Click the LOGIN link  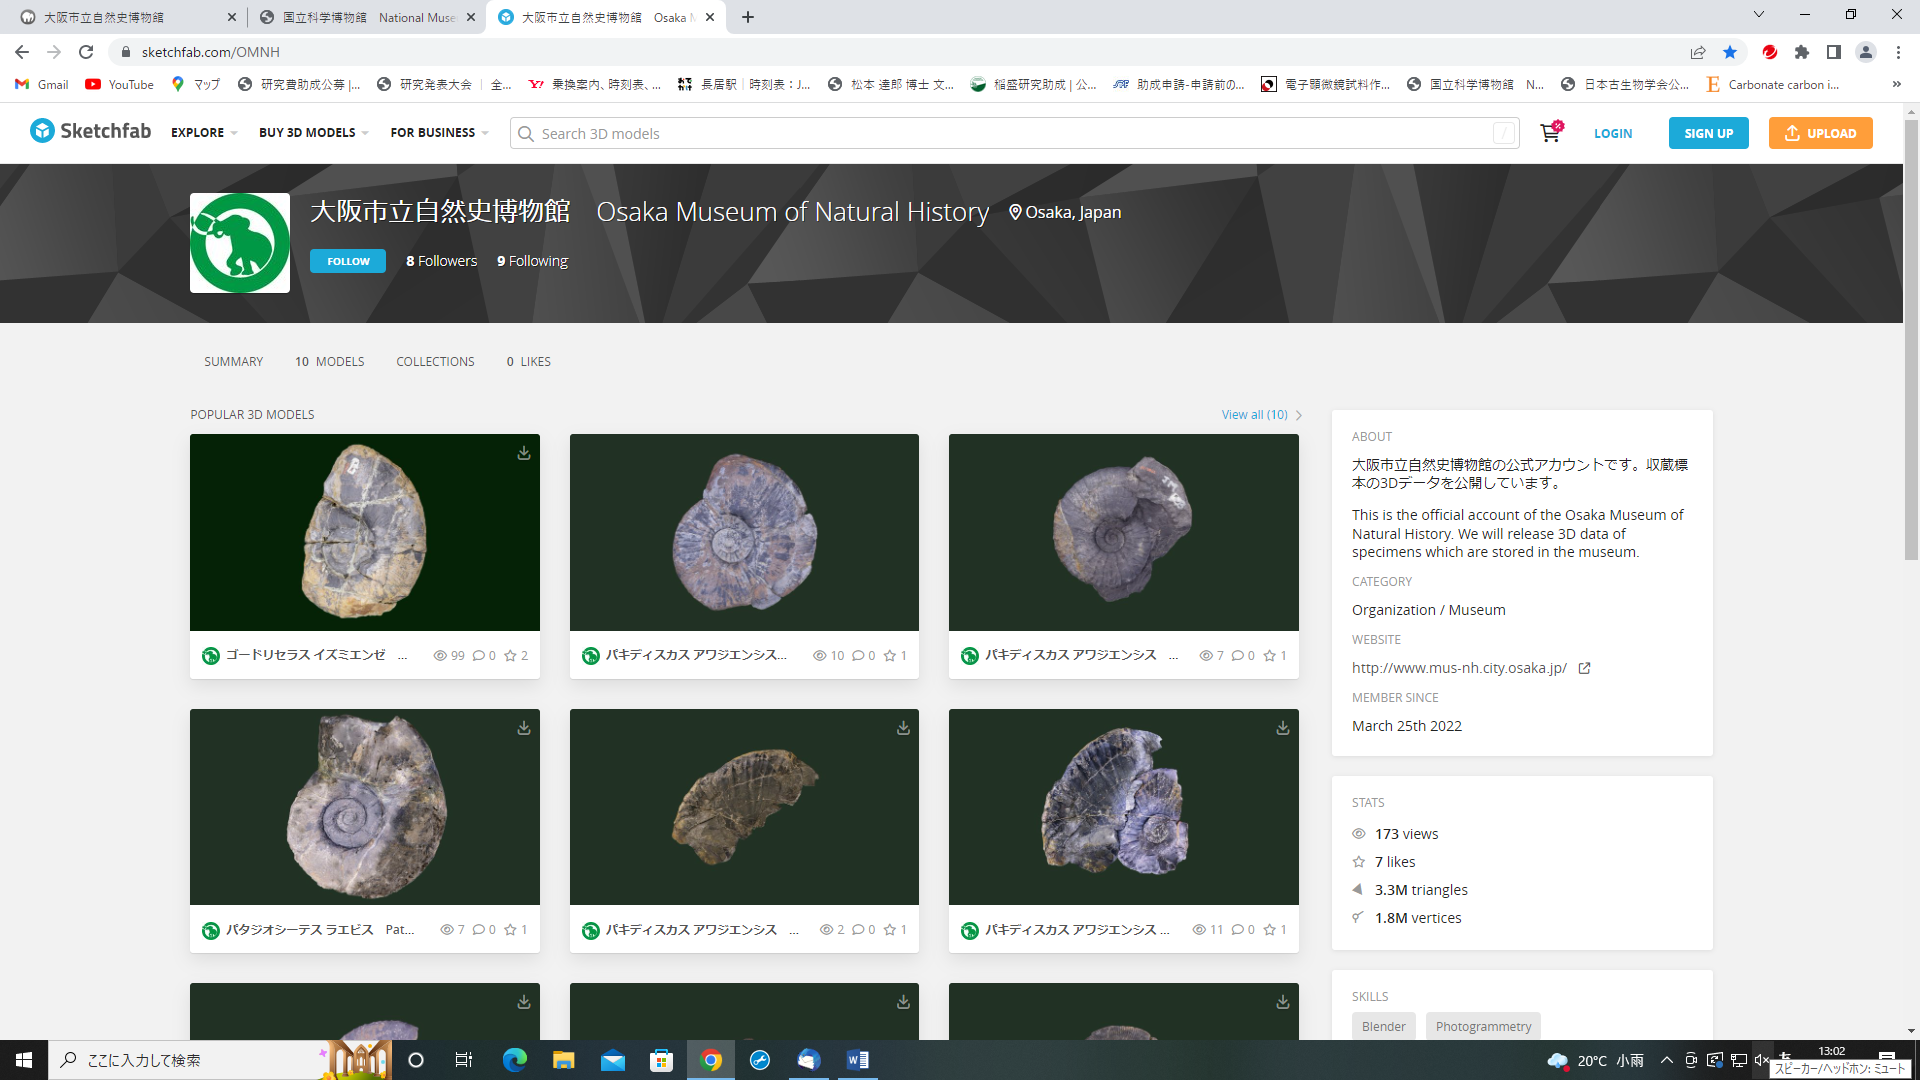coord(1613,133)
